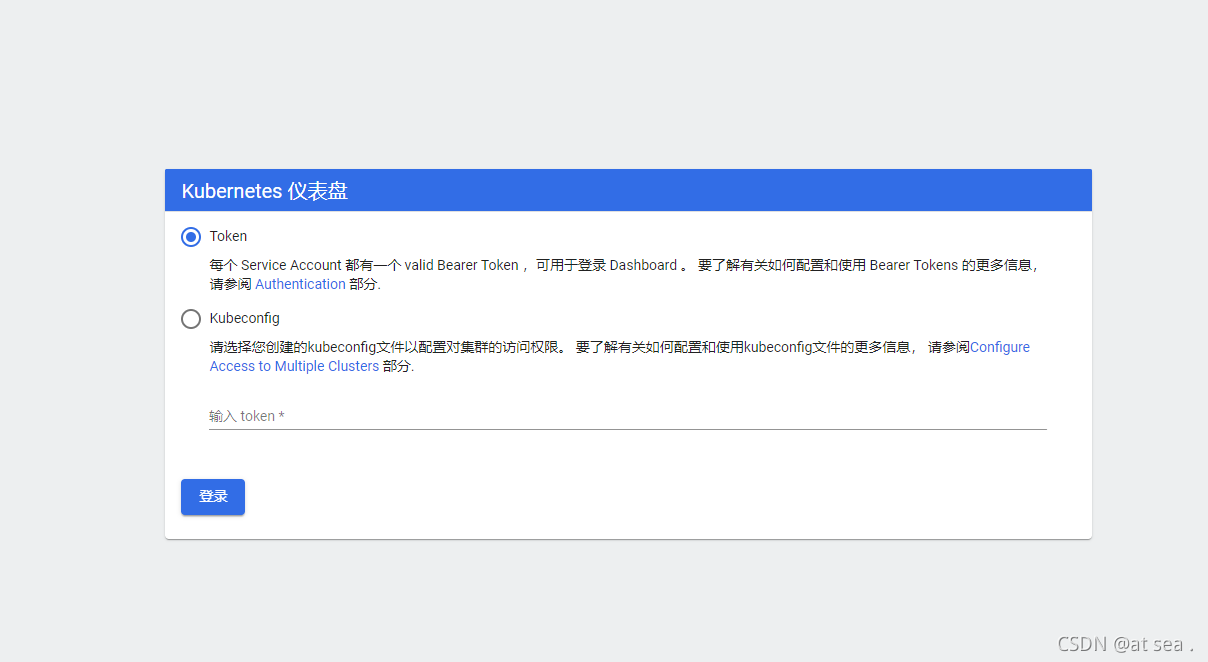1208x662 pixels.
Task: Select the Kubeconfig radio button
Action: click(x=191, y=319)
